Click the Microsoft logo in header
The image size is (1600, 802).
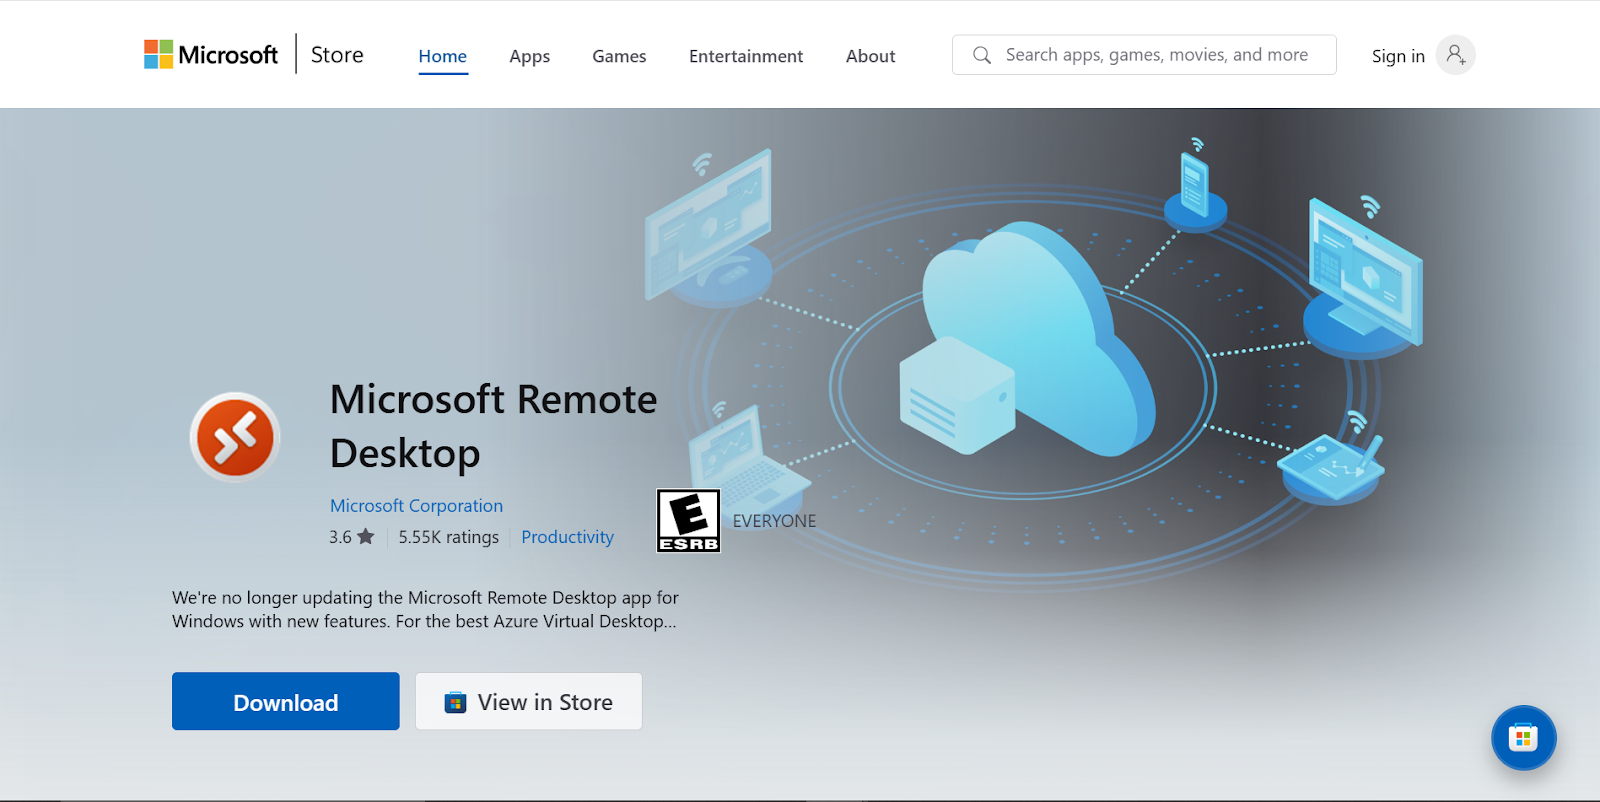click(x=211, y=55)
